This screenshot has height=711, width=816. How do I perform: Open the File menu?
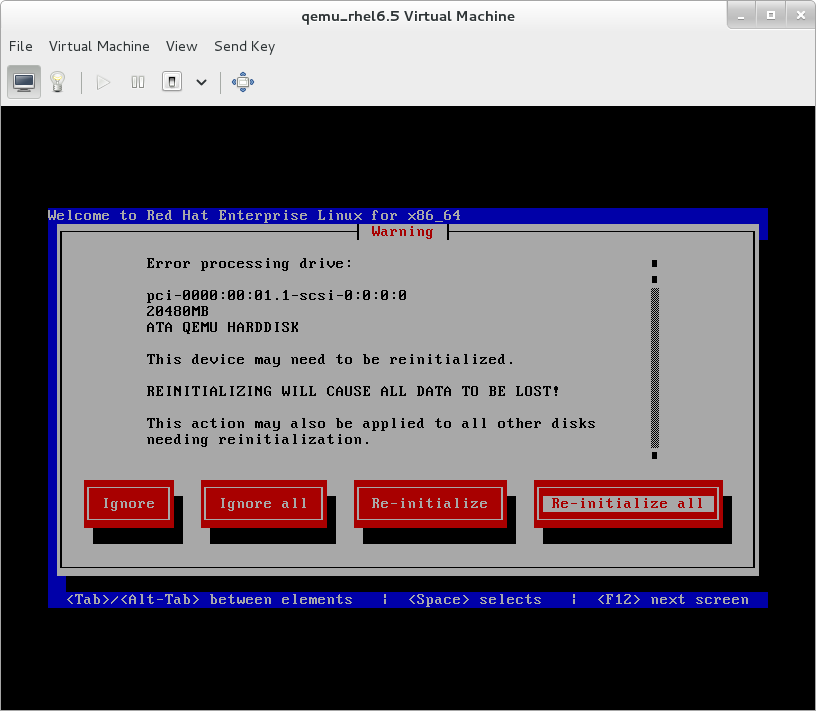21,46
